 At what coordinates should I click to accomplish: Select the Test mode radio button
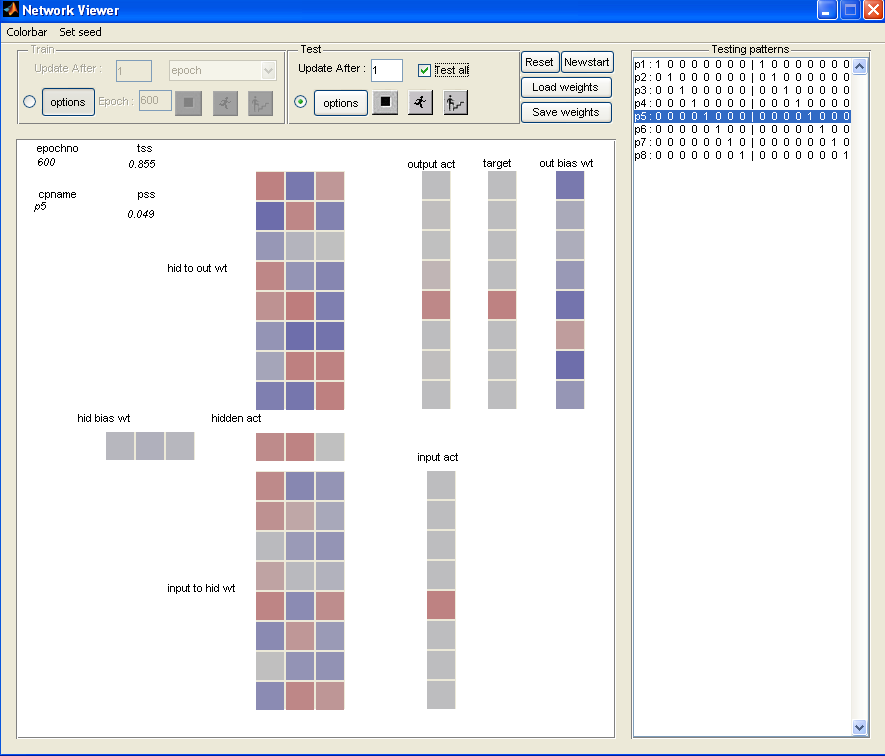click(x=300, y=102)
